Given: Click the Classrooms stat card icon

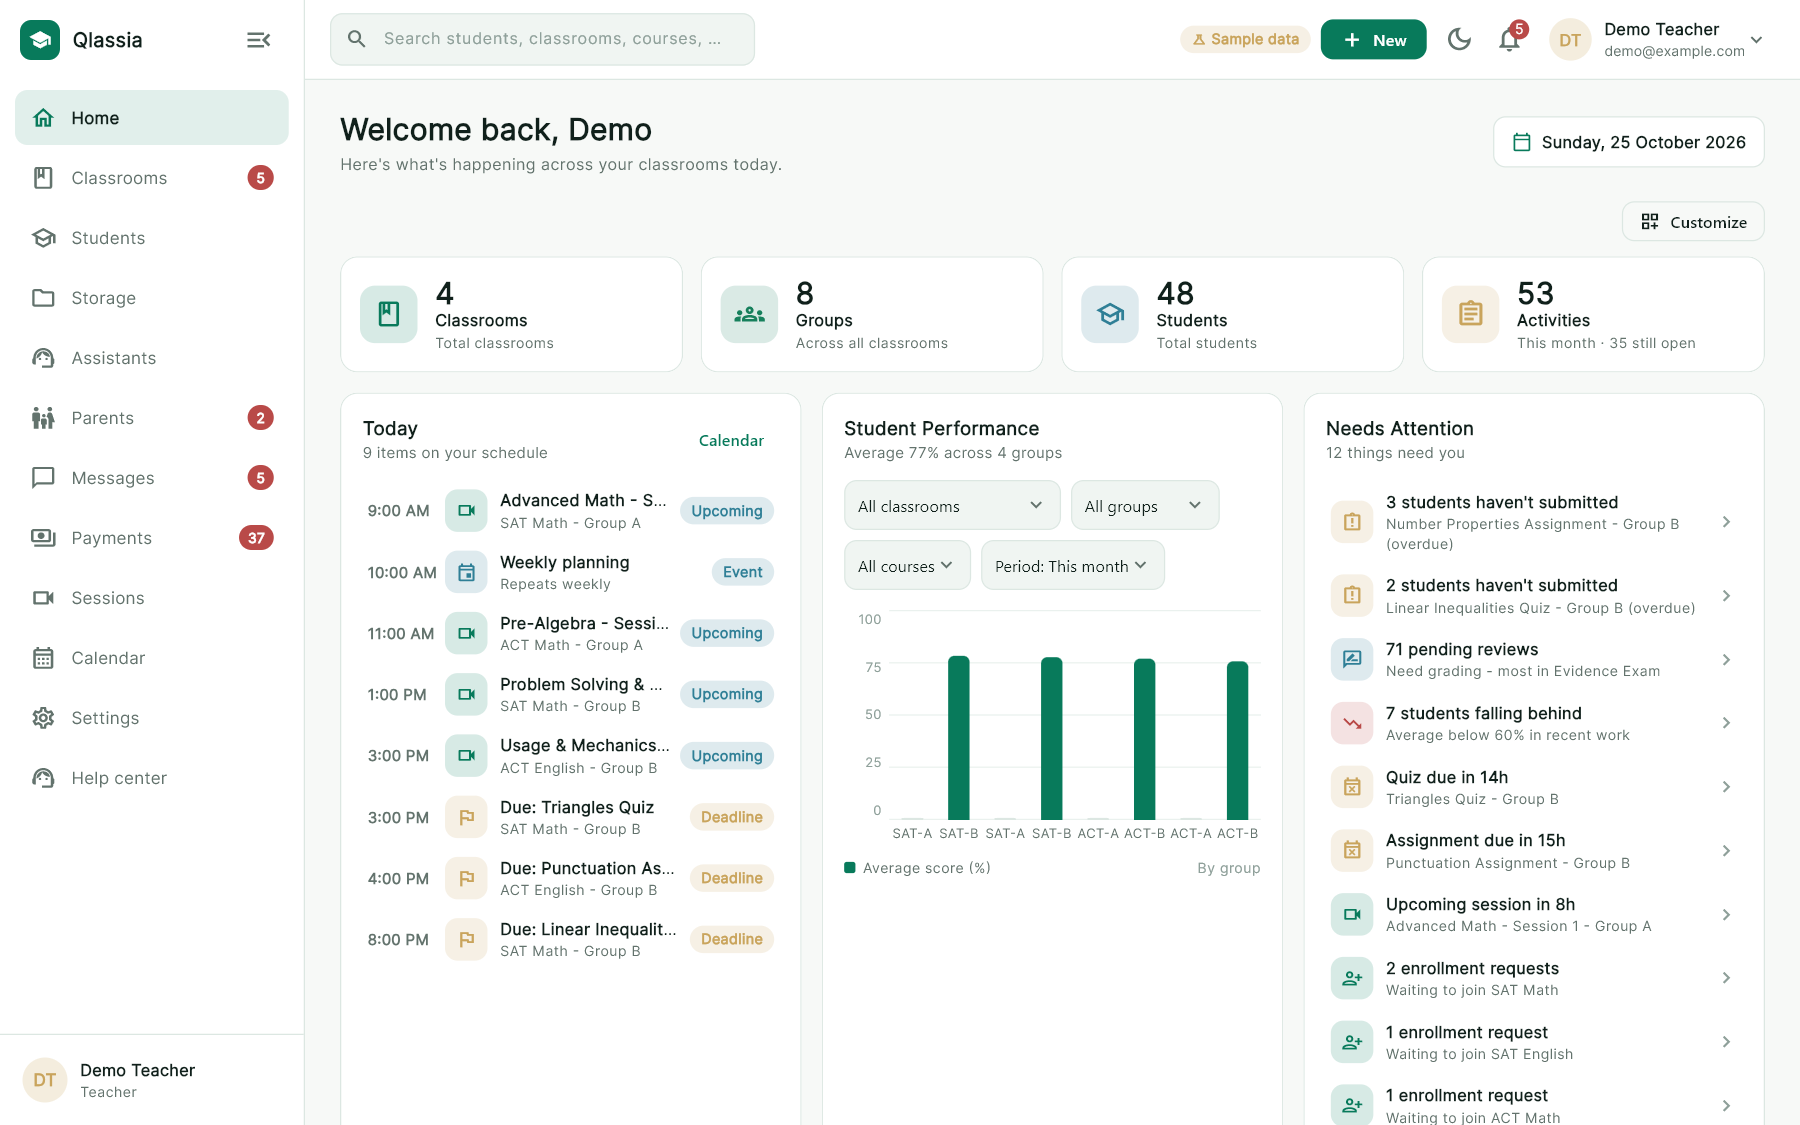Looking at the screenshot, I should [389, 314].
